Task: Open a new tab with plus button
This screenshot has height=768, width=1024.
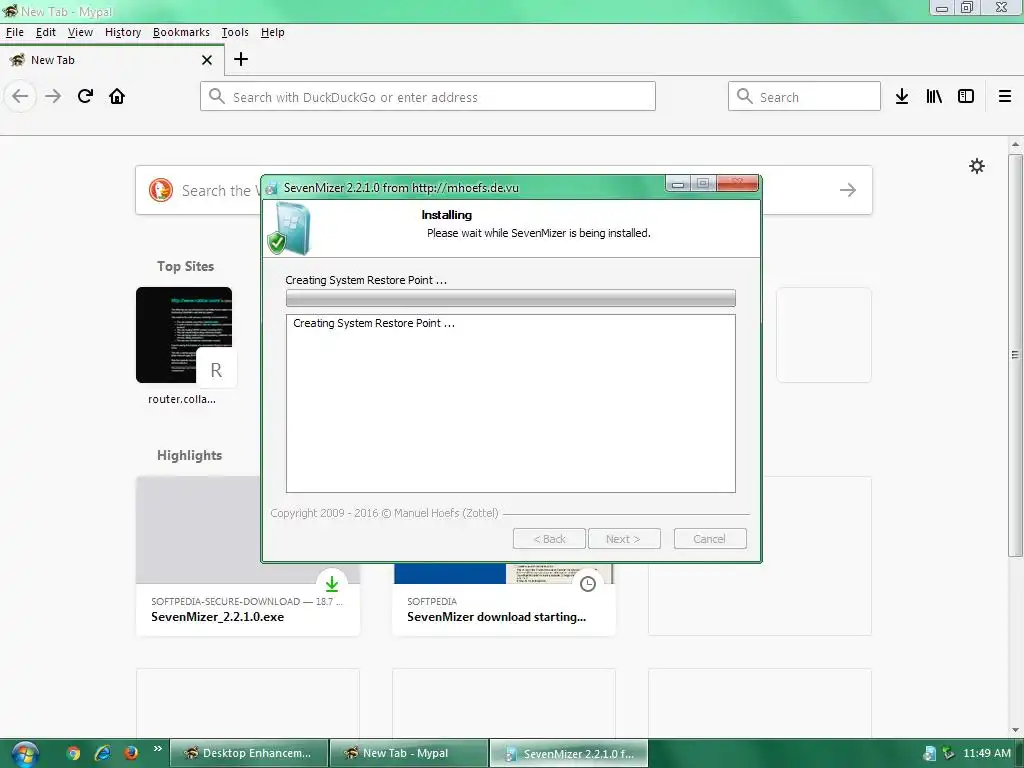Action: (x=241, y=59)
